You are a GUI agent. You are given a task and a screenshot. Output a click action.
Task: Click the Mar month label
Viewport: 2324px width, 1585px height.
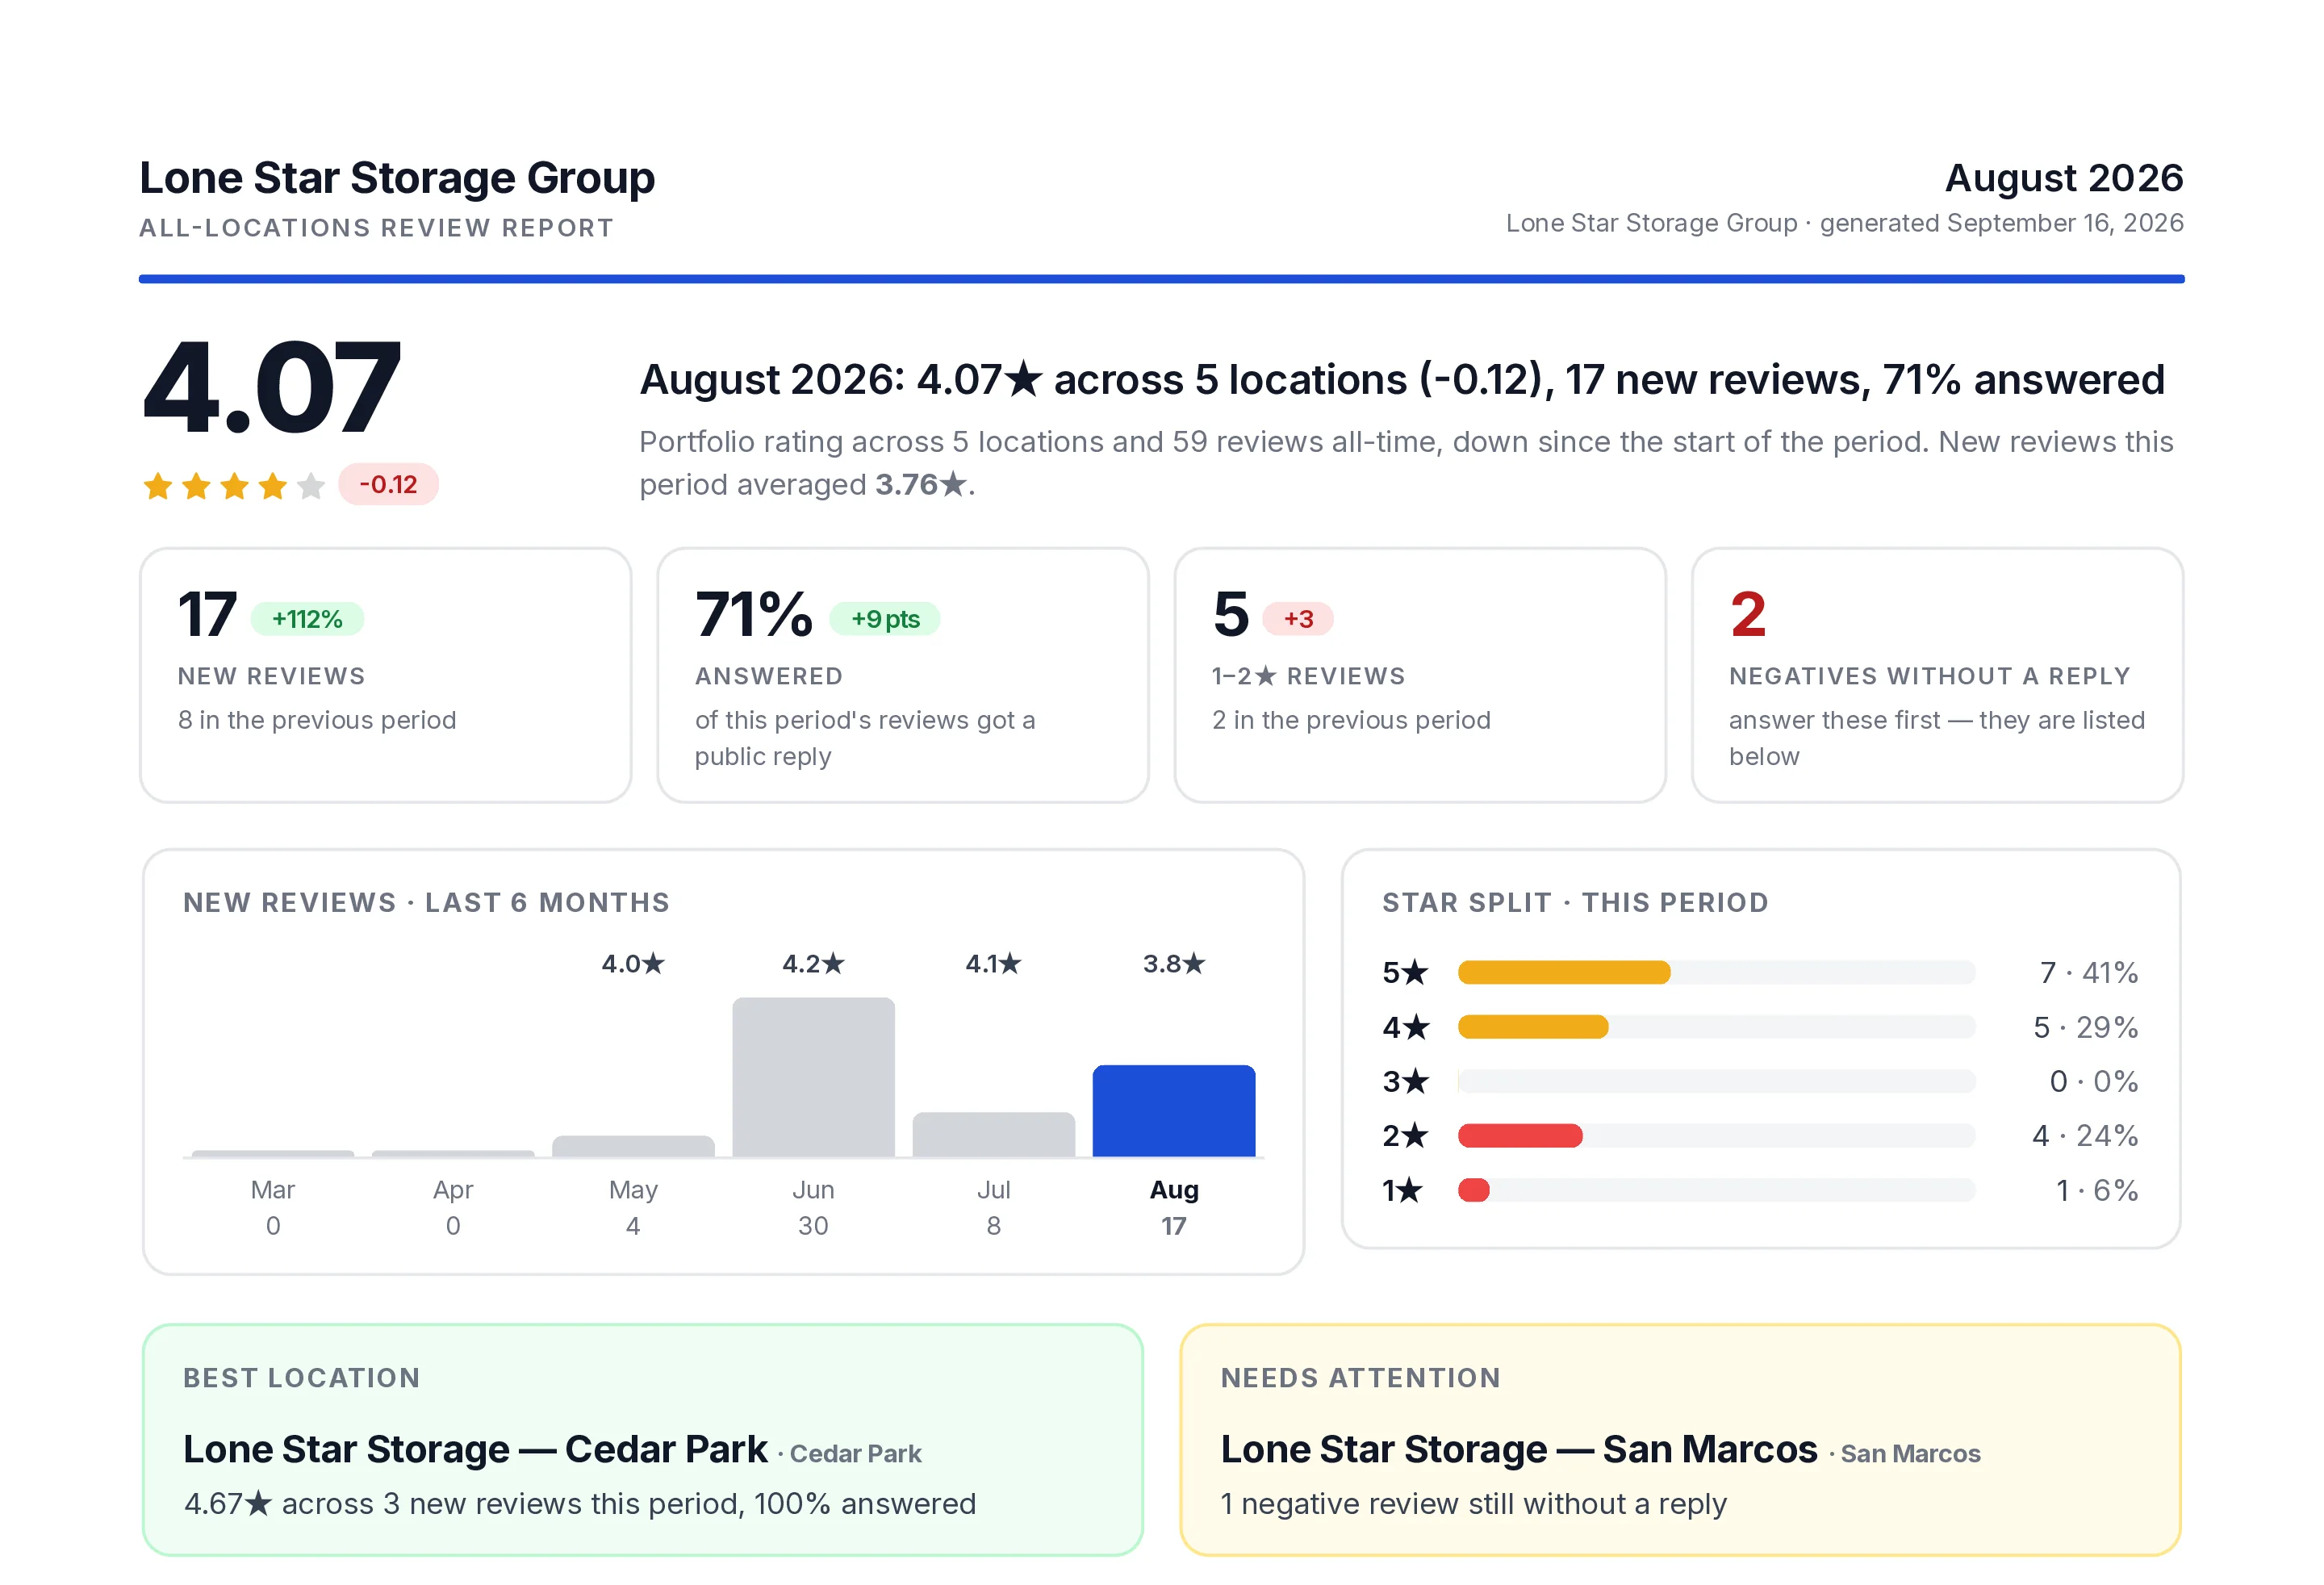pyautogui.click(x=272, y=1190)
